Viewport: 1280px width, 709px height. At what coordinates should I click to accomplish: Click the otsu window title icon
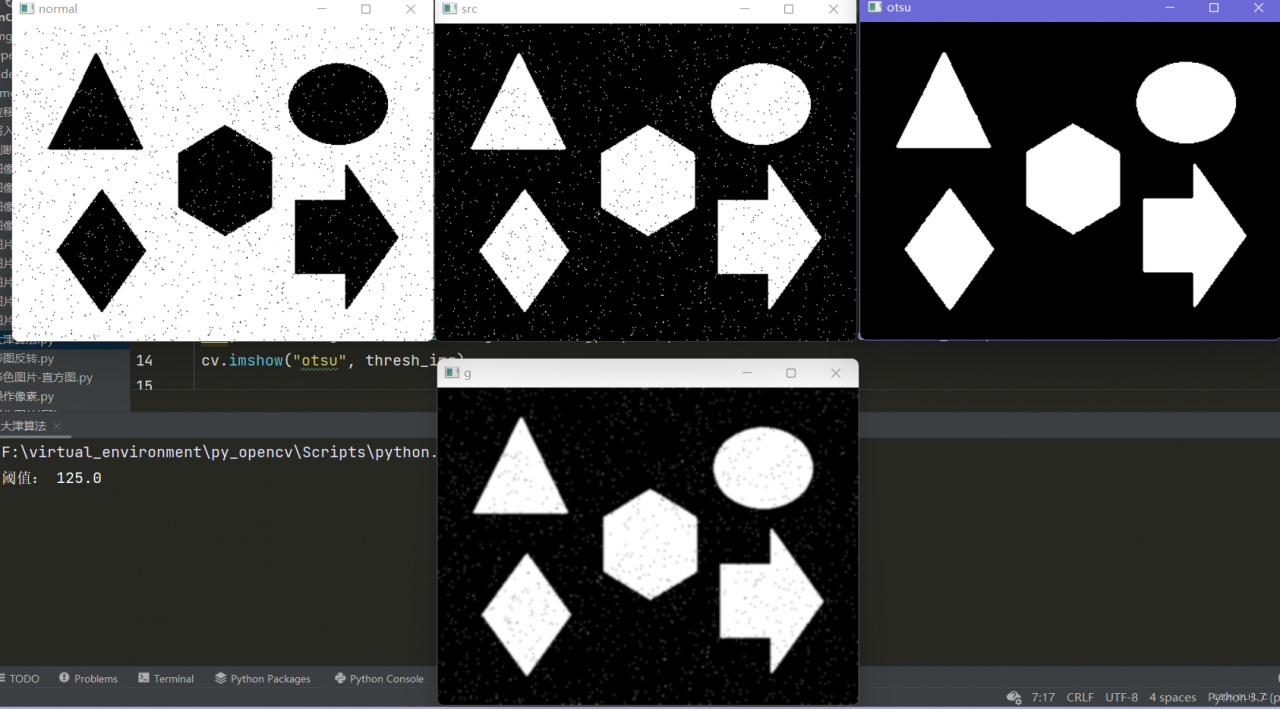(875, 7)
